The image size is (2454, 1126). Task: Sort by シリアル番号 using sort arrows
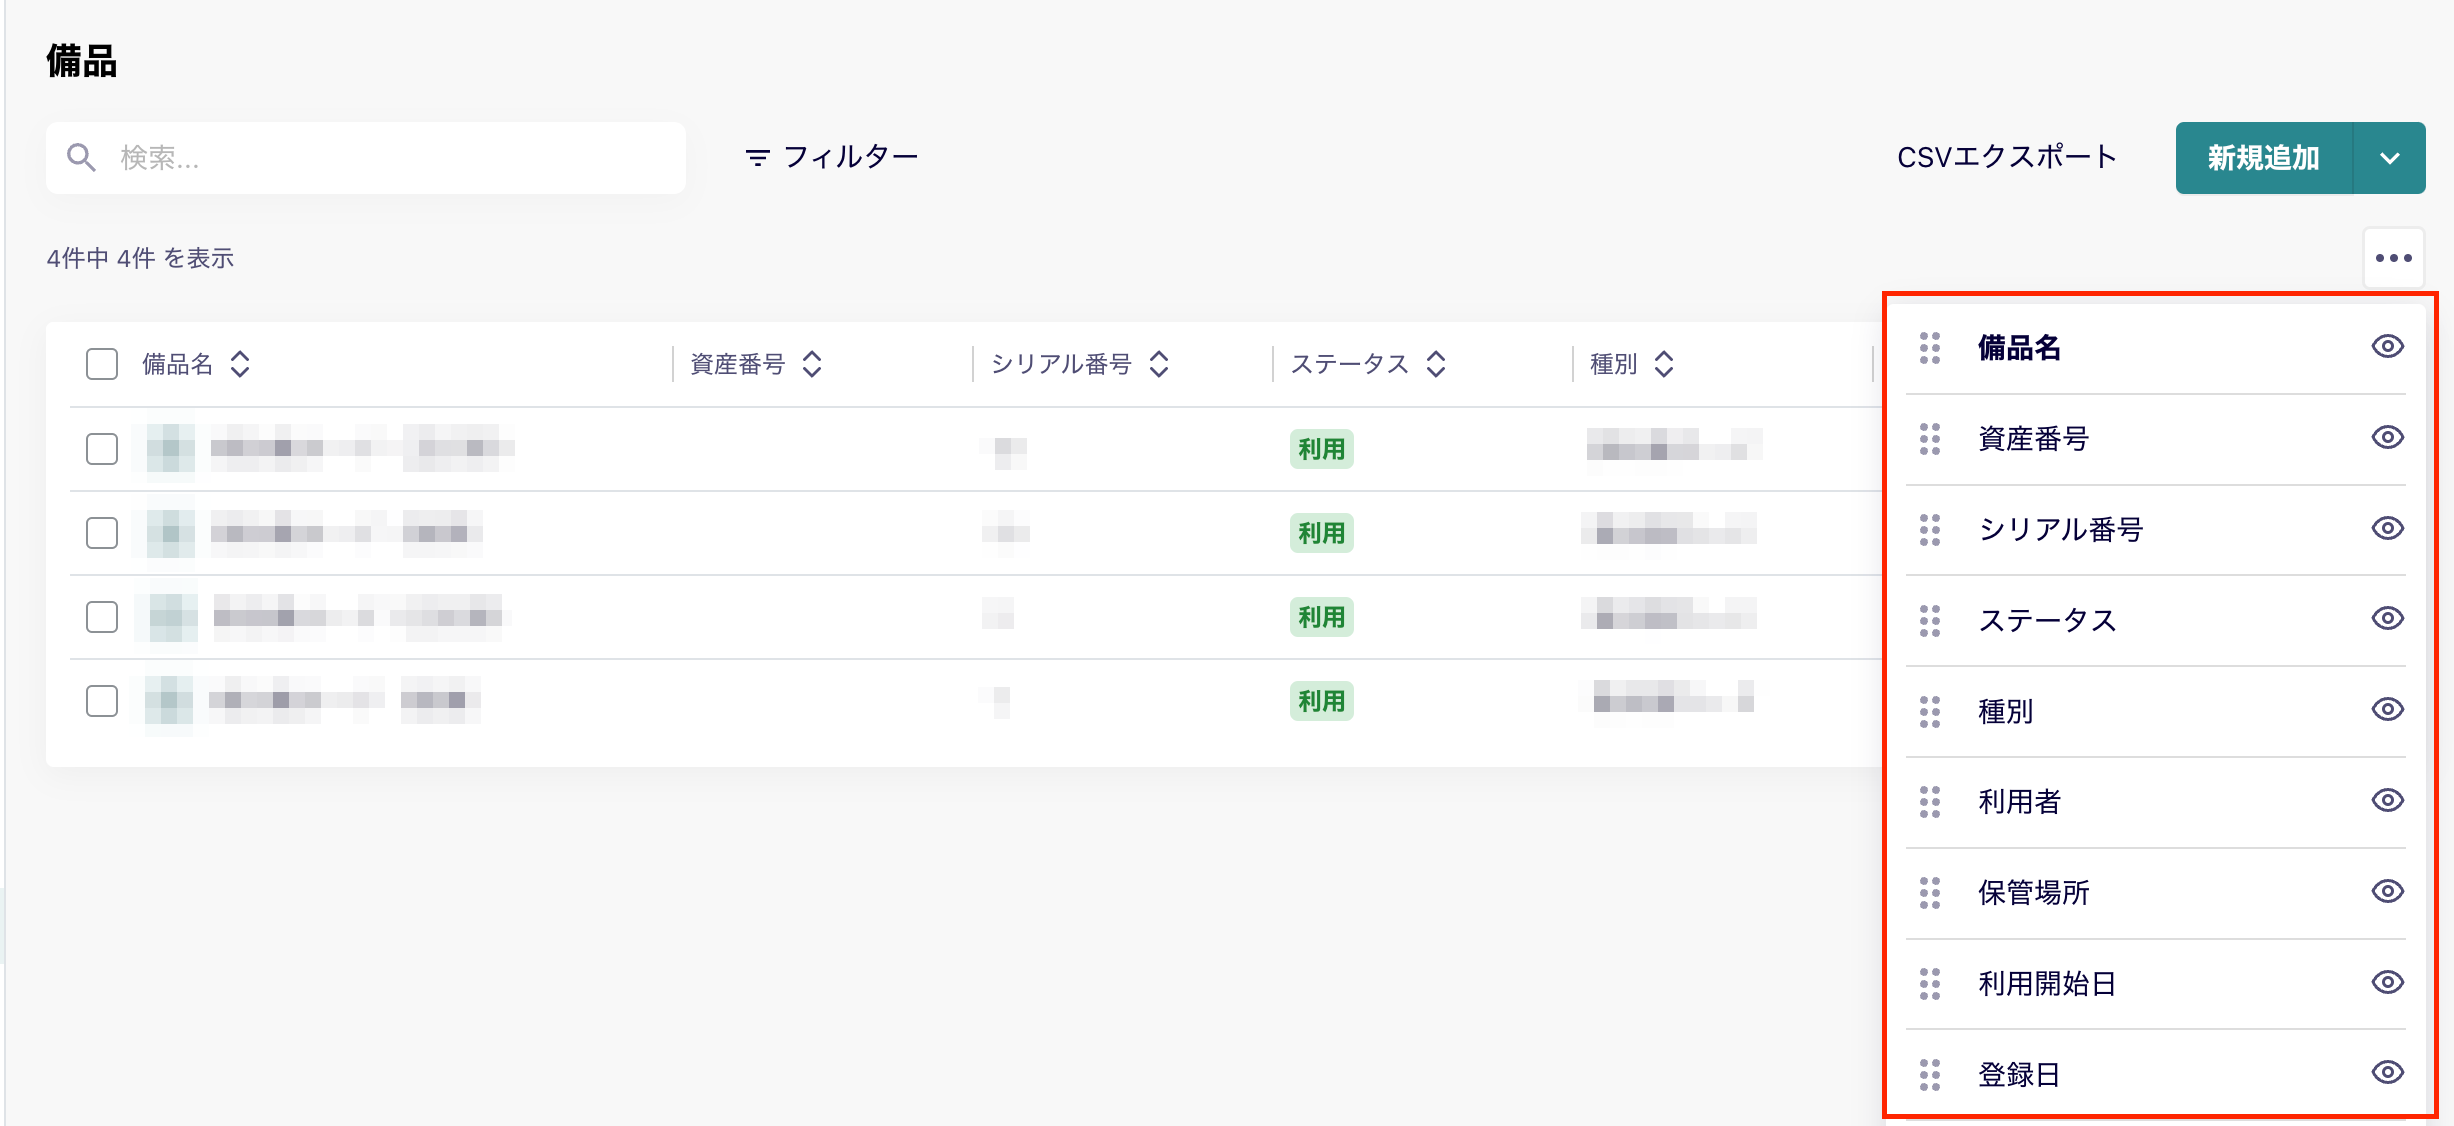coord(1159,364)
